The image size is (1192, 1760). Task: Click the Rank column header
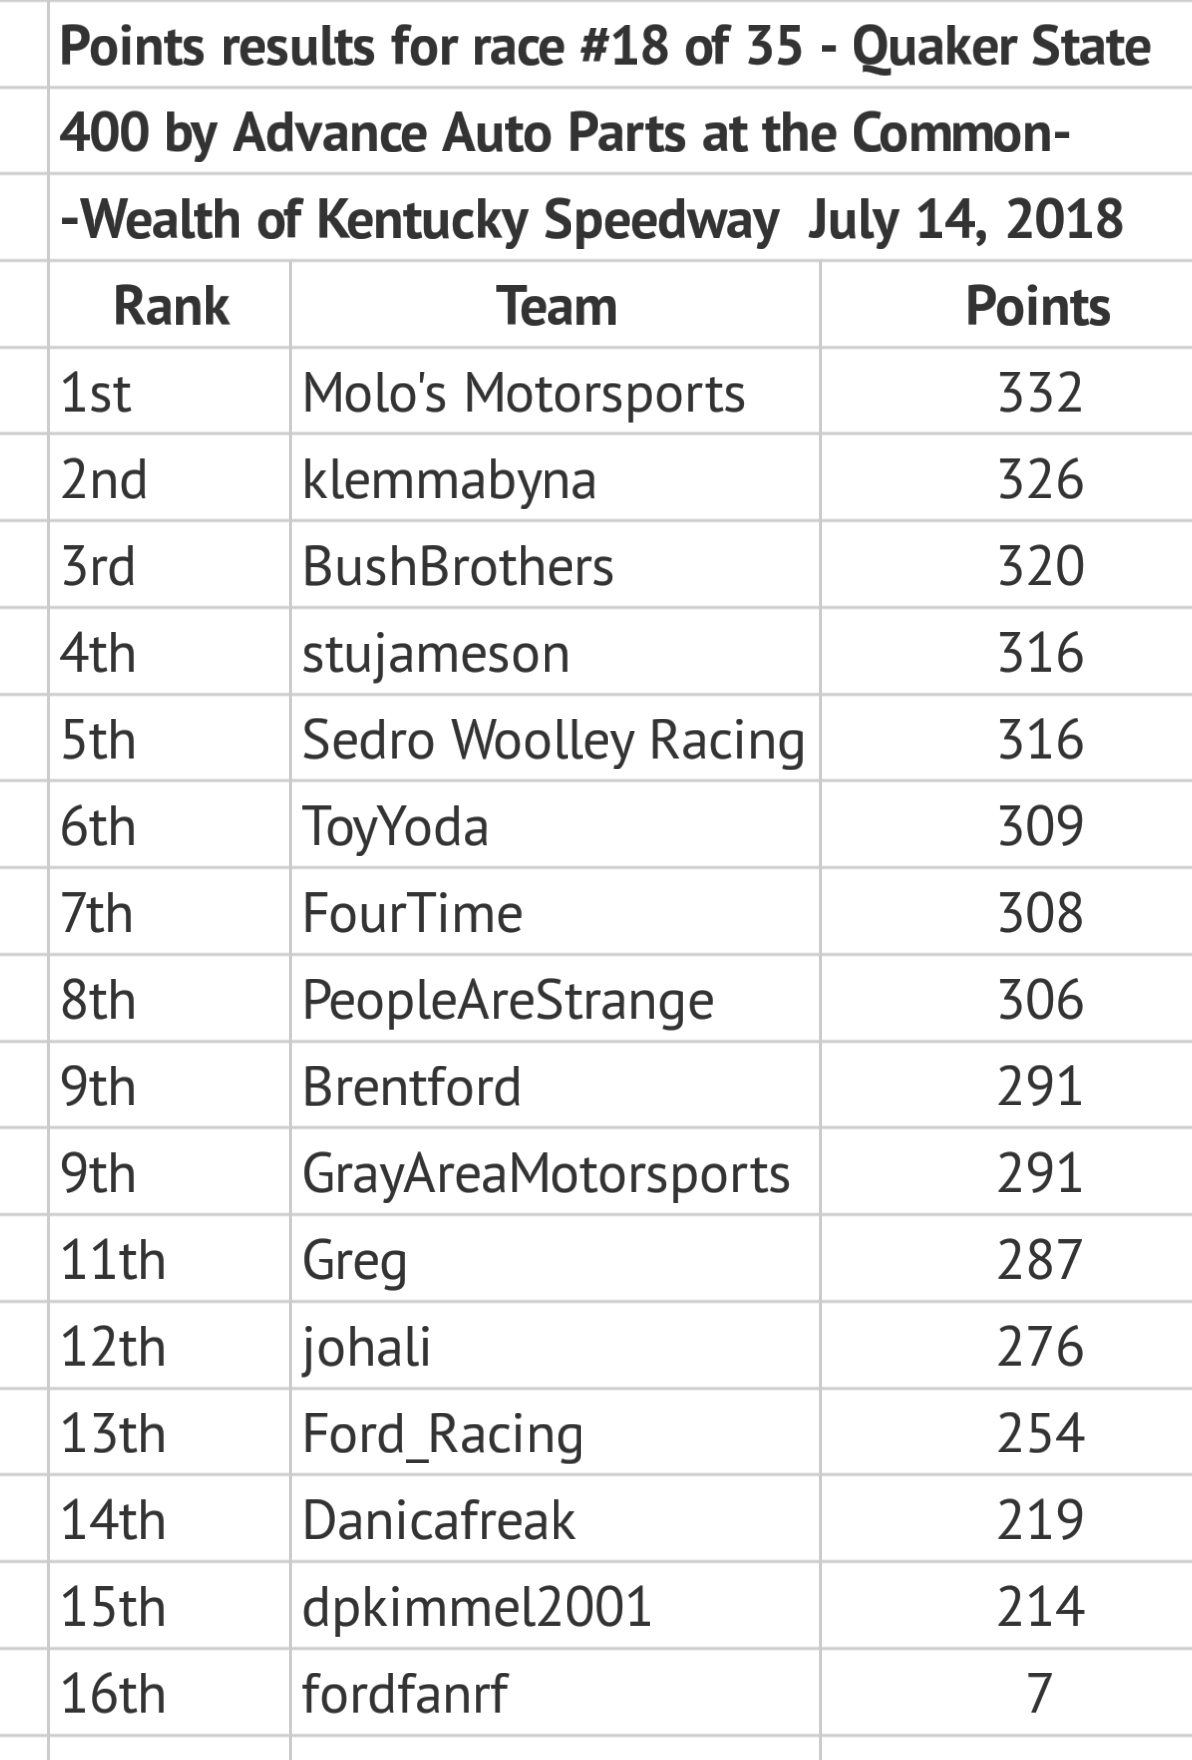[170, 306]
